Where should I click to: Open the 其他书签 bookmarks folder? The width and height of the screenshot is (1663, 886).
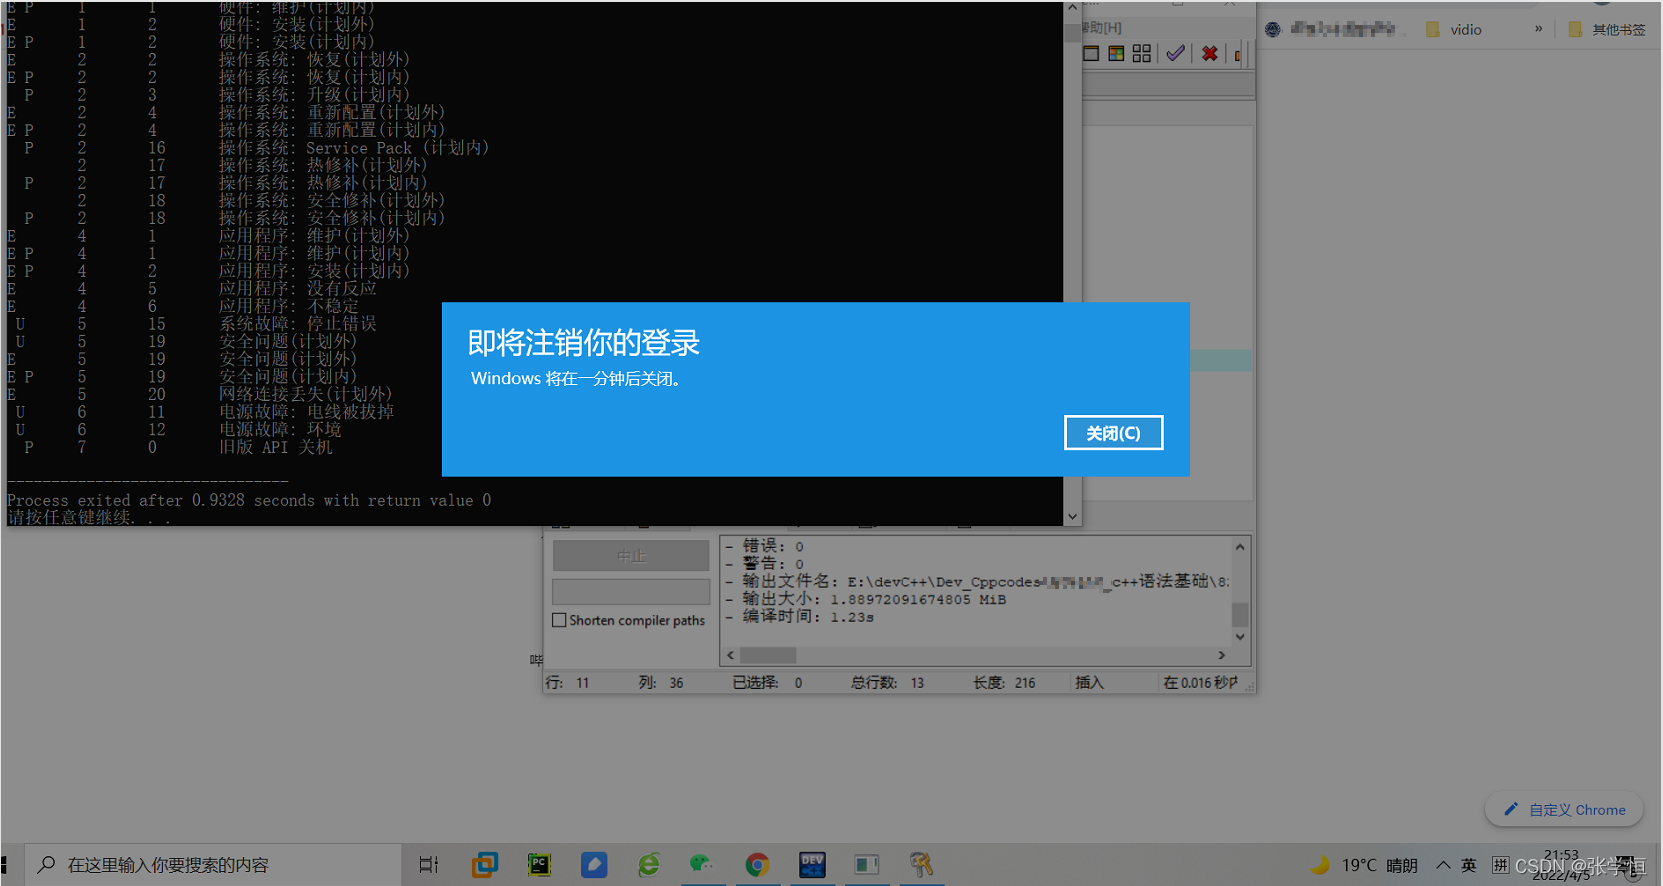tap(1607, 30)
